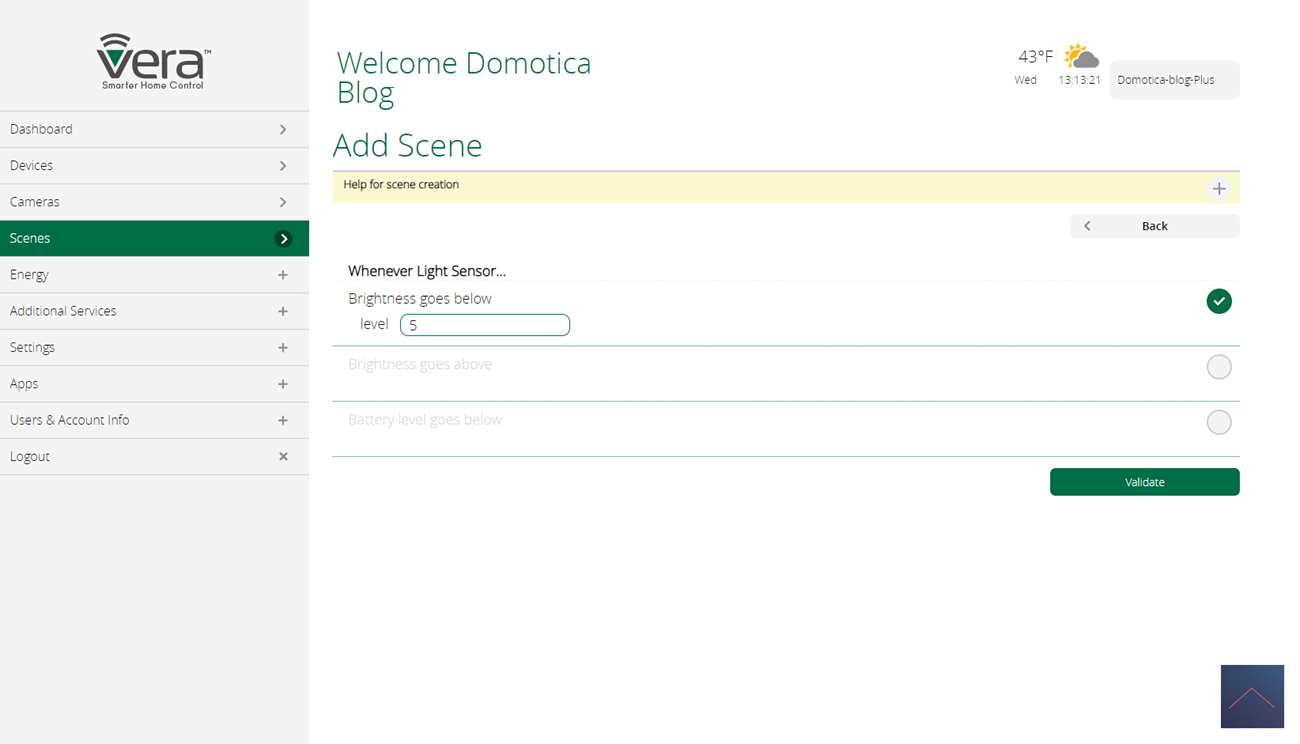Click the Cameras chevron icon
Screen dimensions: 1300x744
point(283,202)
